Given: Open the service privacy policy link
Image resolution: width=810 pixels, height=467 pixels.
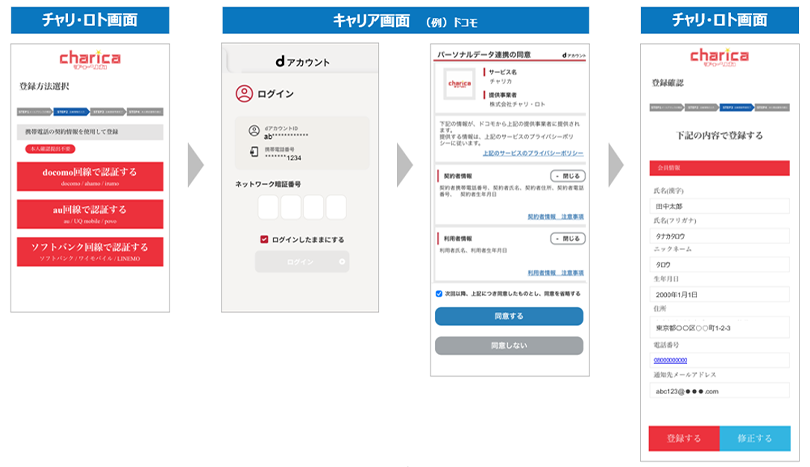Looking at the screenshot, I should point(533,153).
